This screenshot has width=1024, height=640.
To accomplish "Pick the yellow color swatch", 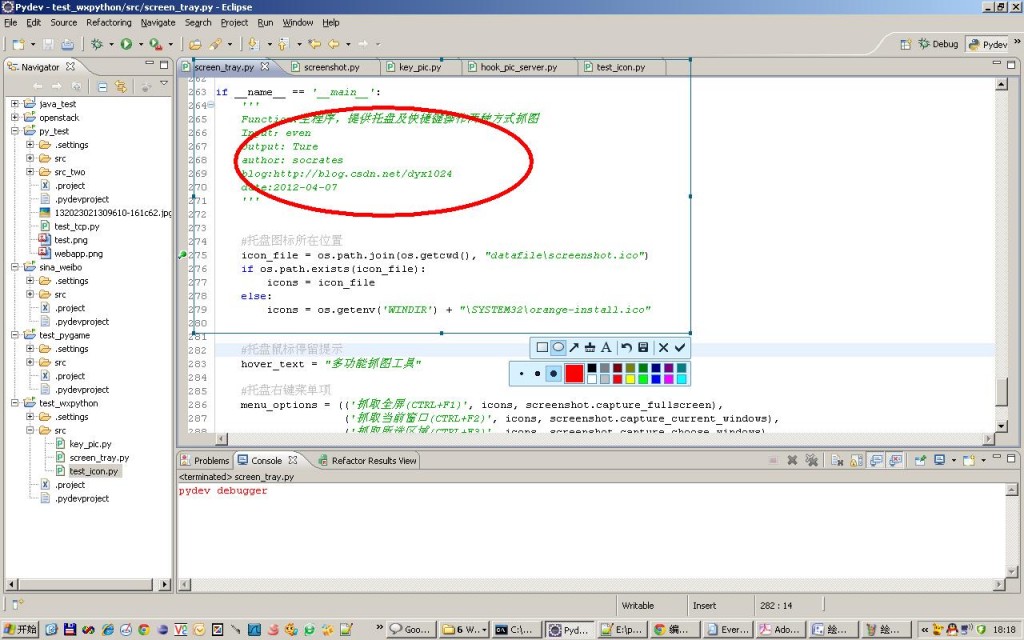I will [x=630, y=379].
